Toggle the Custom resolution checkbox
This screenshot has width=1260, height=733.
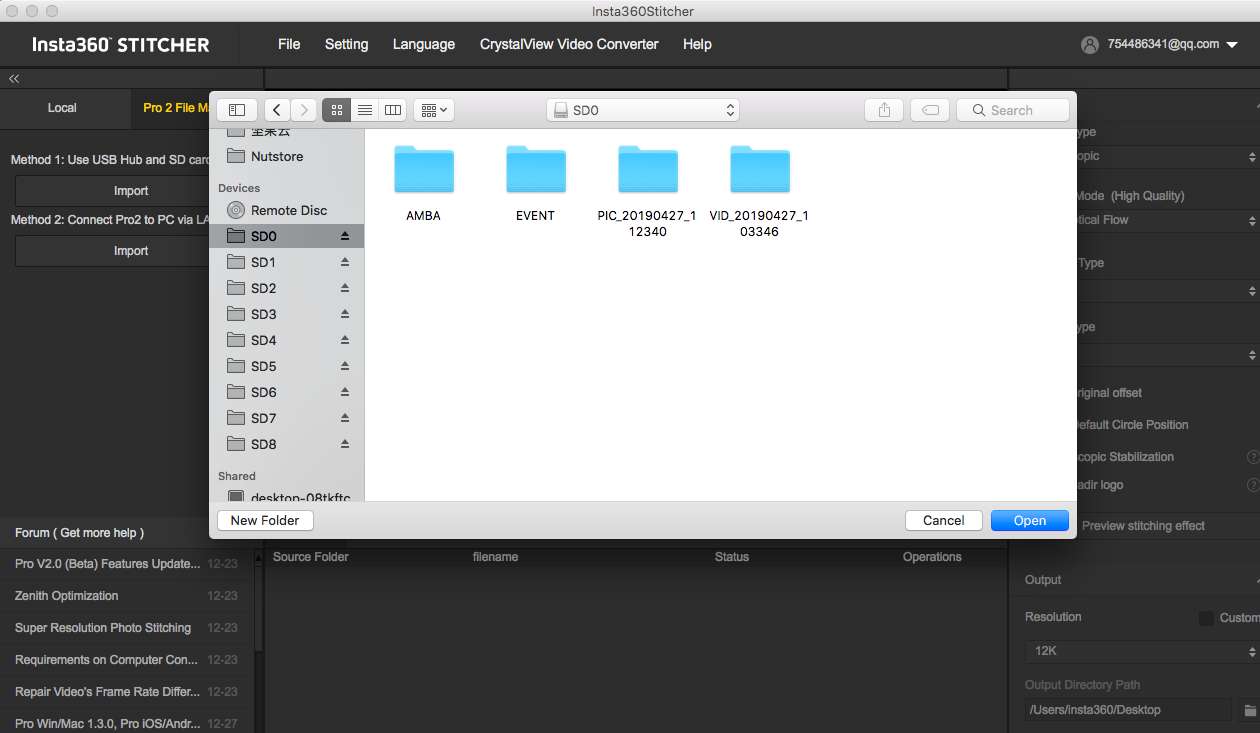[x=1206, y=618]
